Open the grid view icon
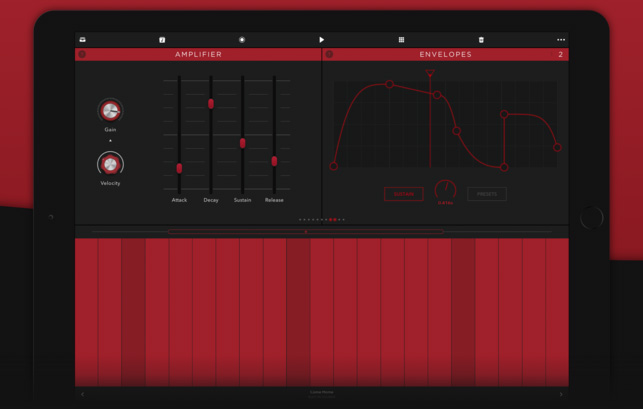643x409 pixels. click(x=401, y=40)
